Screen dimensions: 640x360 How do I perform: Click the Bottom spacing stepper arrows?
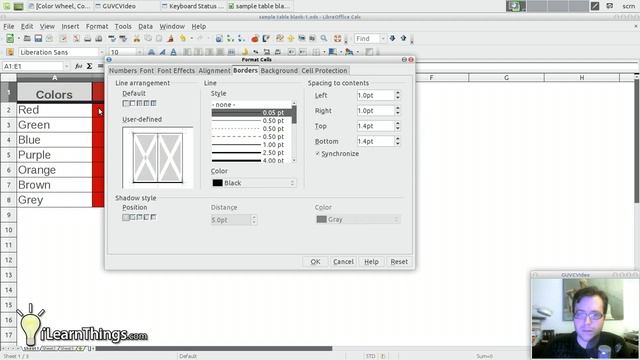398,141
